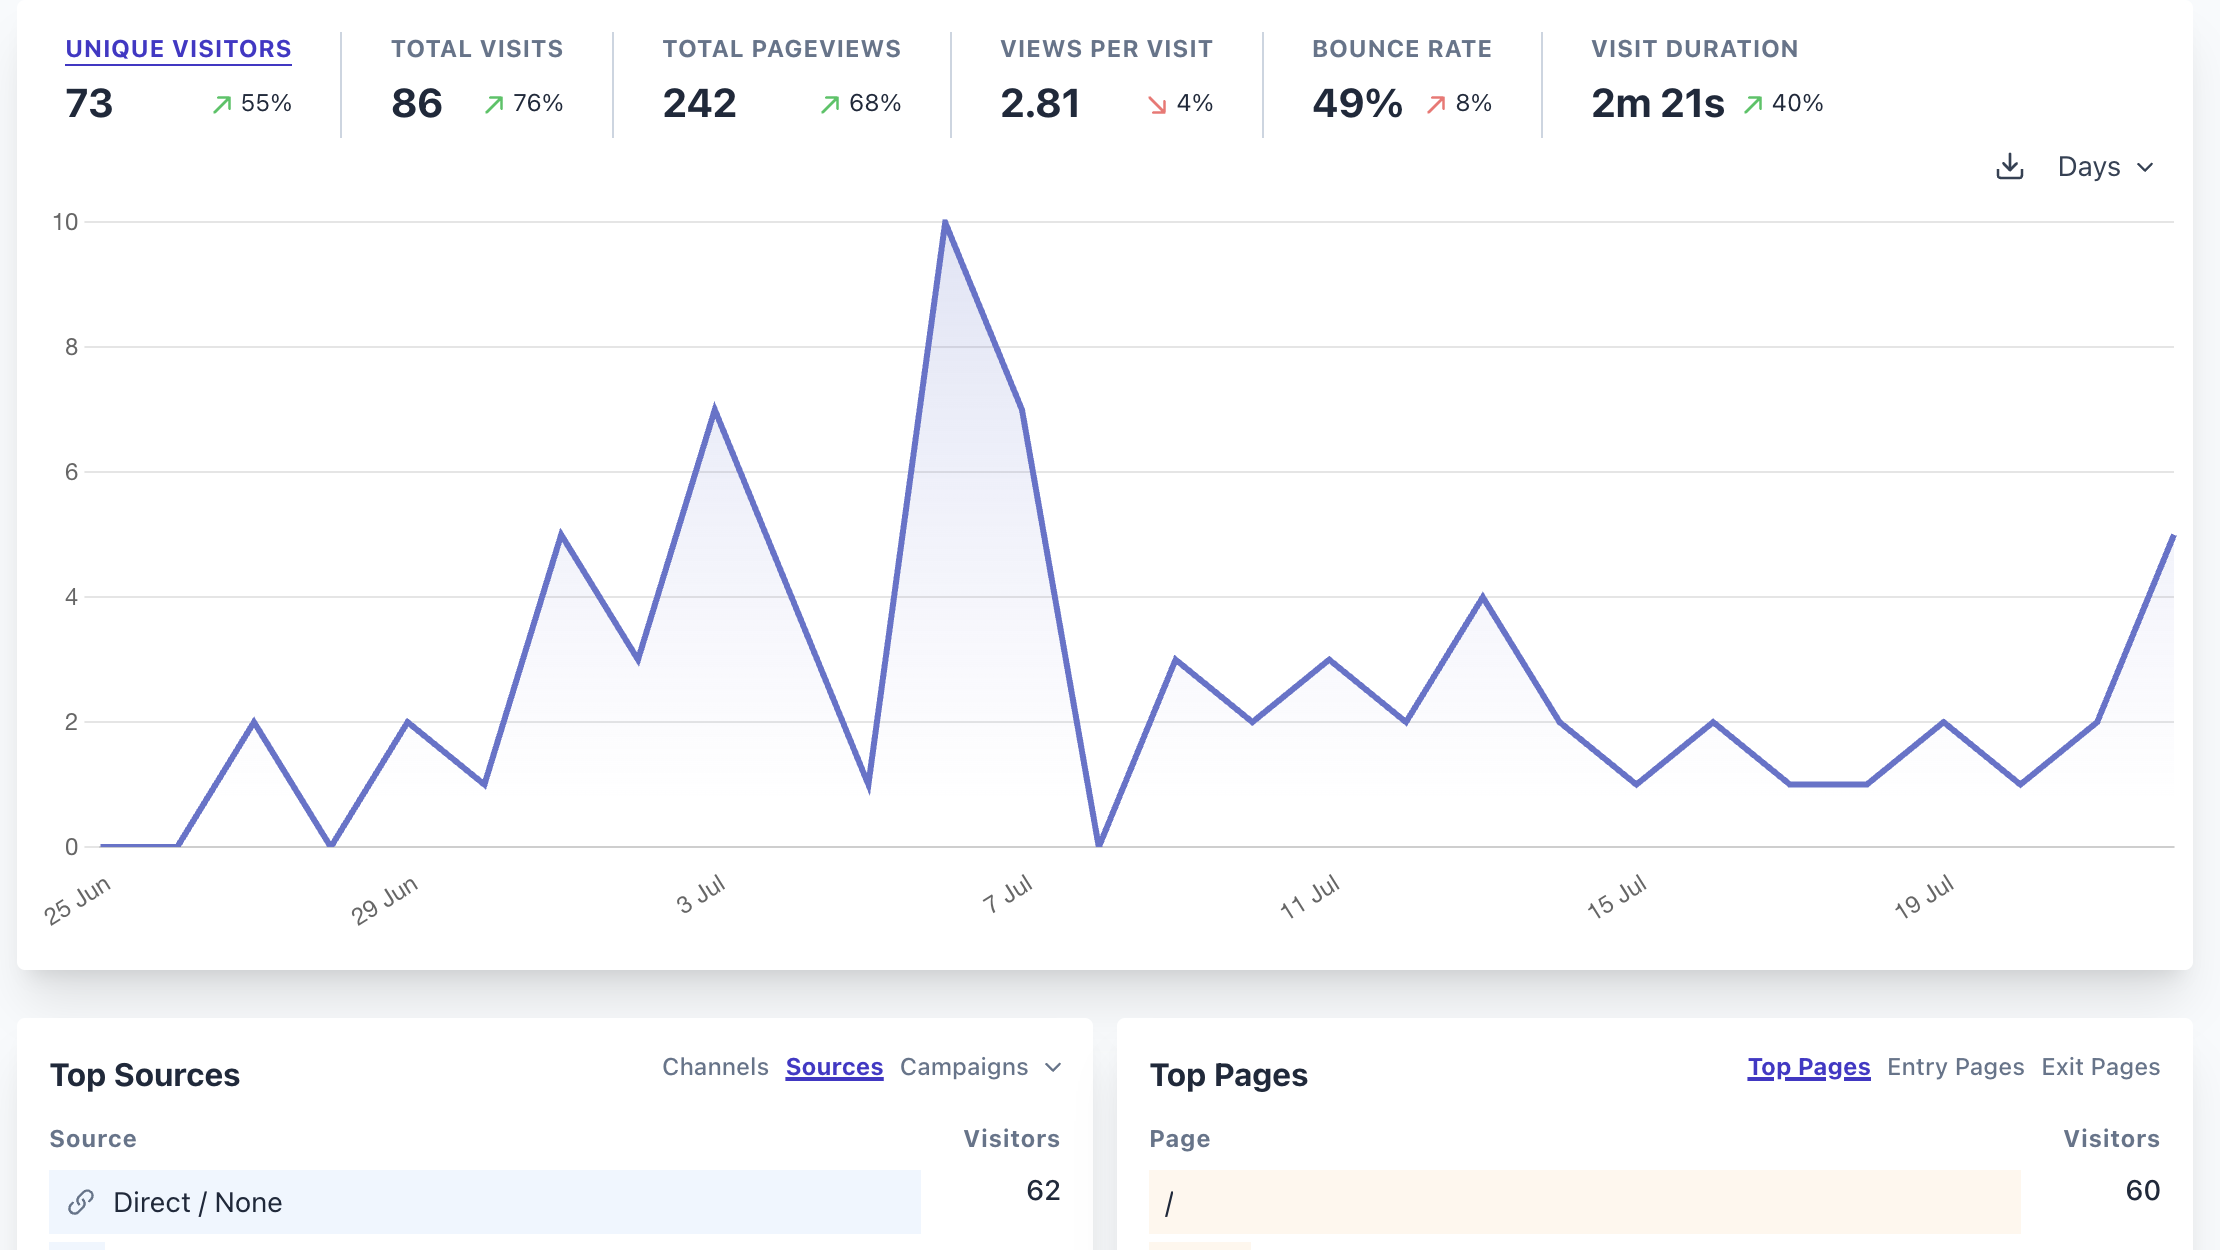Filter by the / page row
The image size is (2220, 1250).
[x=1168, y=1202]
